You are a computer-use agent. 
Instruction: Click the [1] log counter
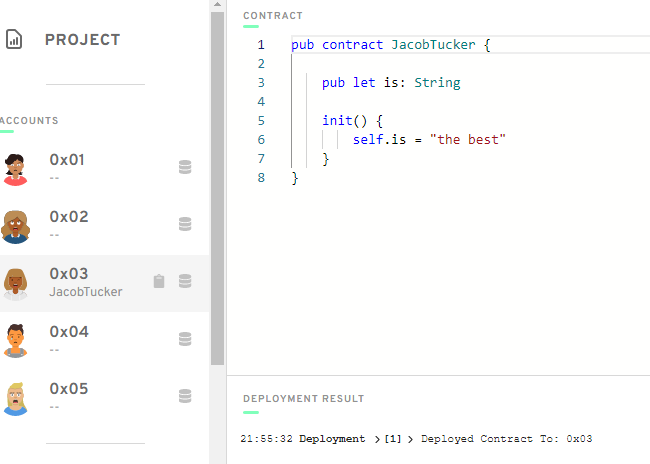pyautogui.click(x=393, y=439)
